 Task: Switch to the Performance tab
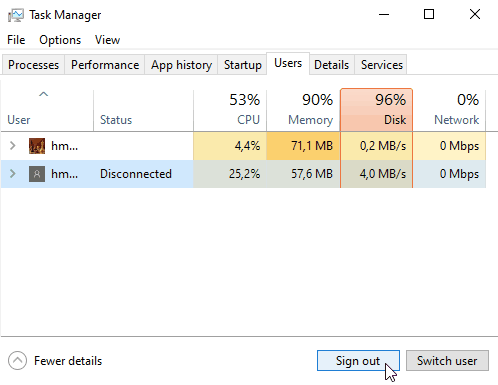[105, 65]
